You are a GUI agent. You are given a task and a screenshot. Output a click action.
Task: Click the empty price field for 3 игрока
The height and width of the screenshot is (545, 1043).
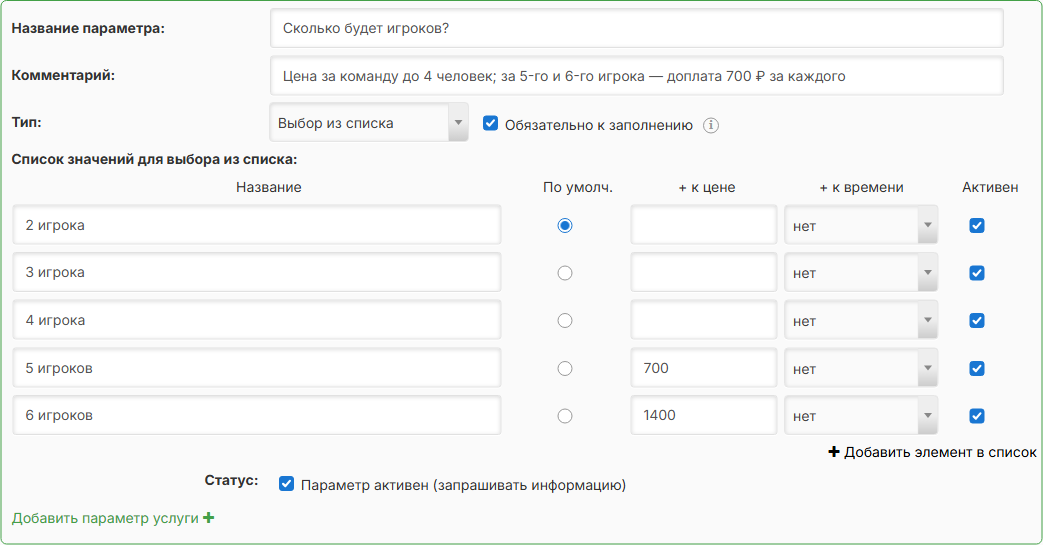click(x=704, y=272)
